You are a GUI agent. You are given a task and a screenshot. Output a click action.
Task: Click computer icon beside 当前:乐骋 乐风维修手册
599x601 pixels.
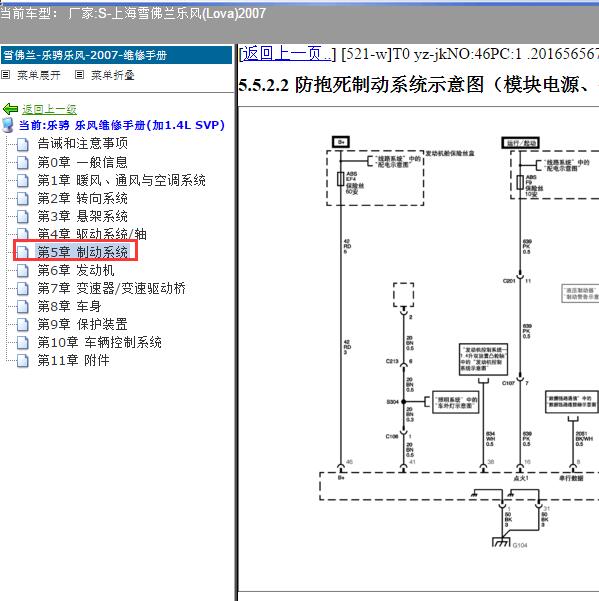pos(7,125)
